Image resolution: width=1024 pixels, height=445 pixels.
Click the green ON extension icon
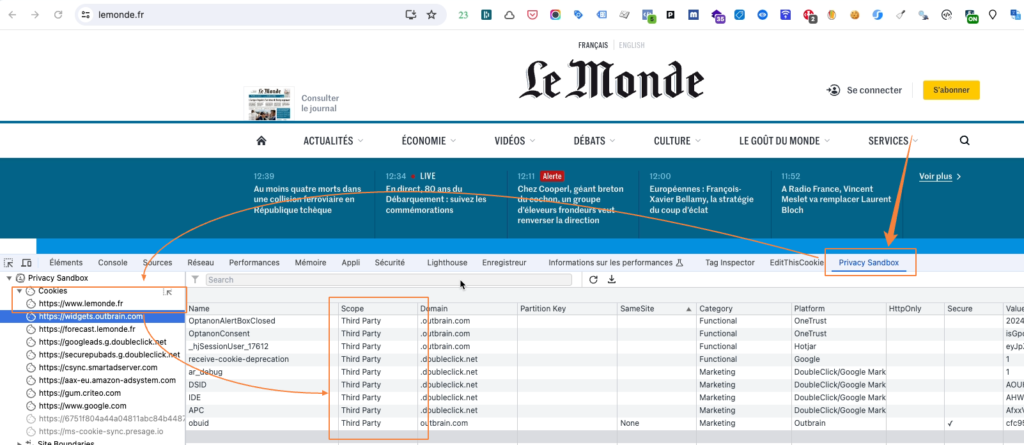coord(971,16)
